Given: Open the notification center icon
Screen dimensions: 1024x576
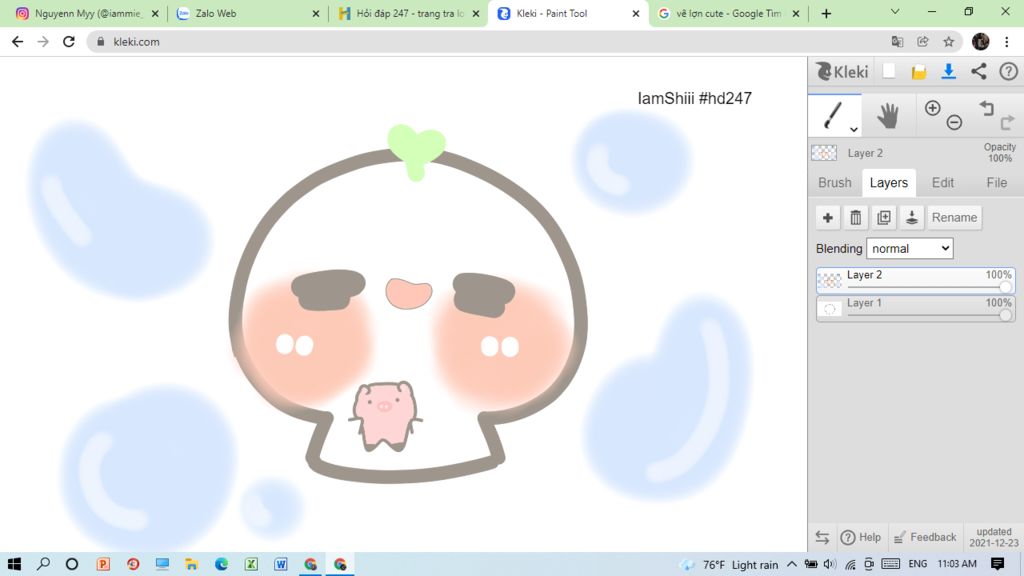Looking at the screenshot, I should click(997, 564).
